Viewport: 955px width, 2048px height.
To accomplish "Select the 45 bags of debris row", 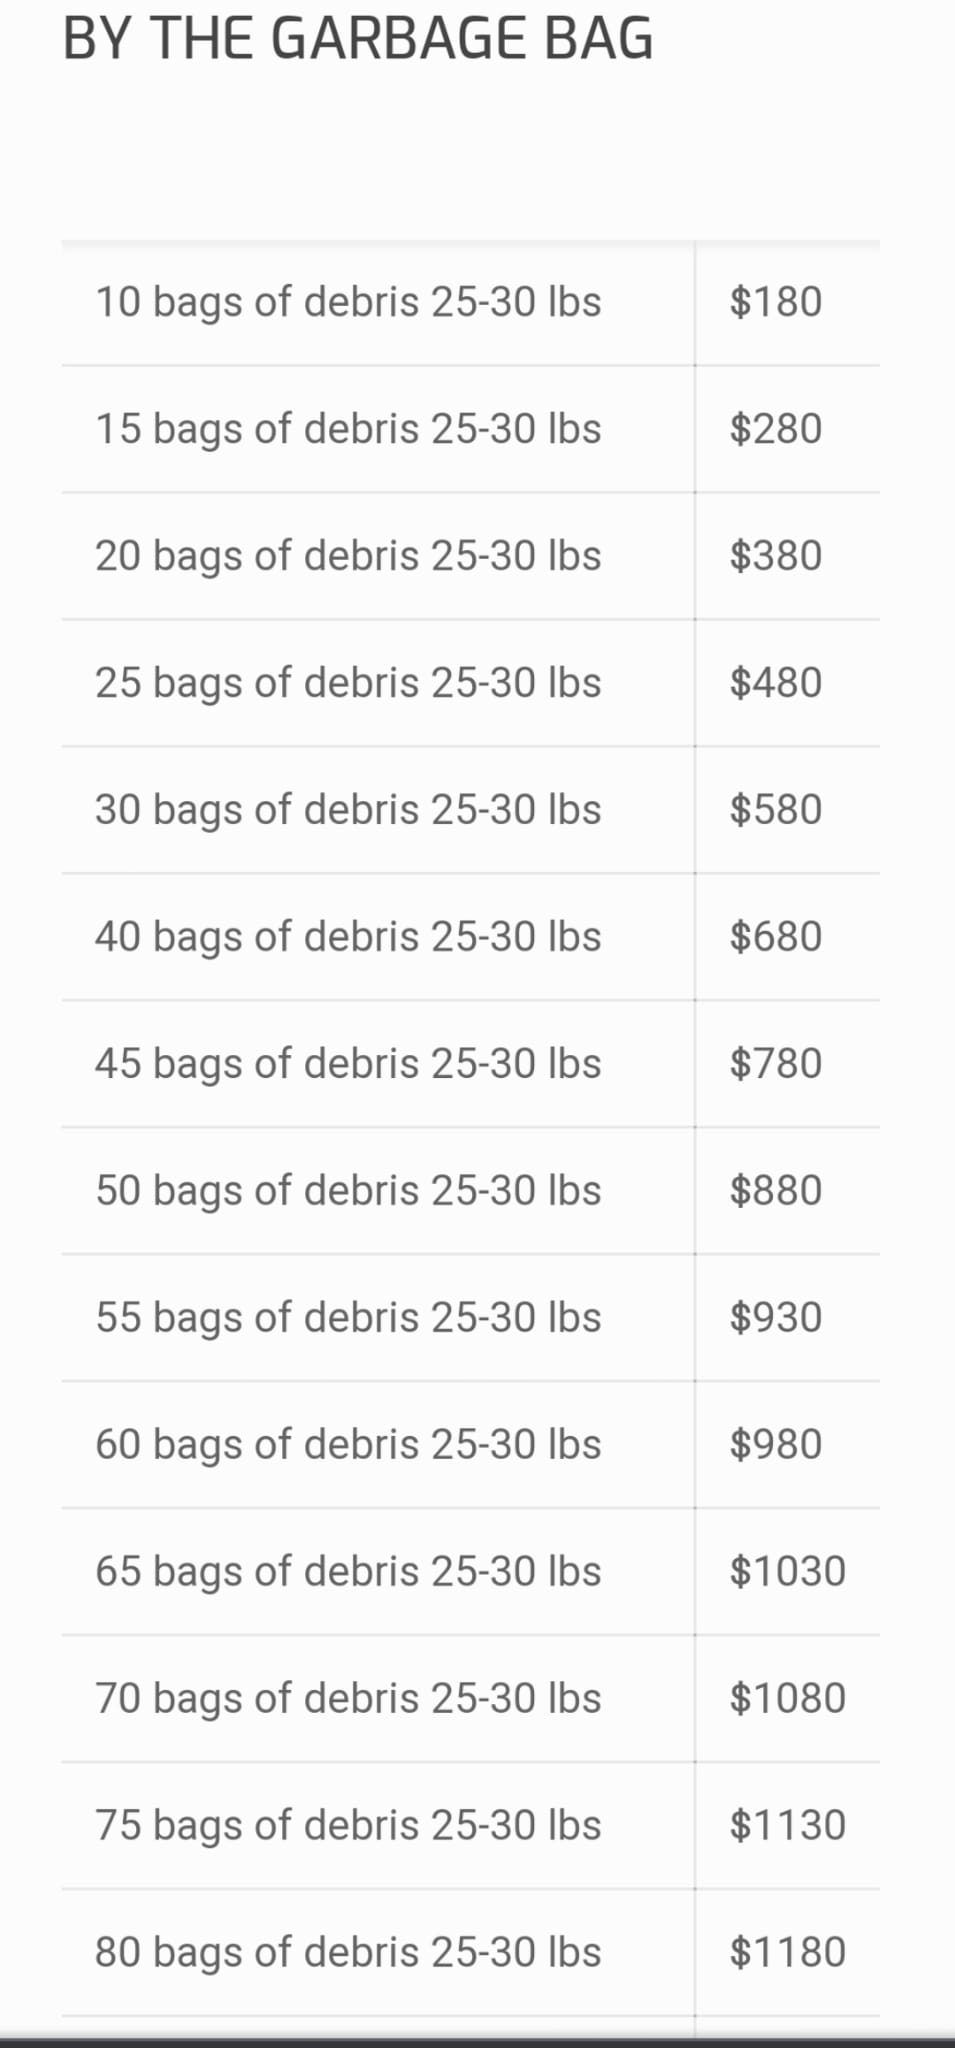I will (348, 1064).
